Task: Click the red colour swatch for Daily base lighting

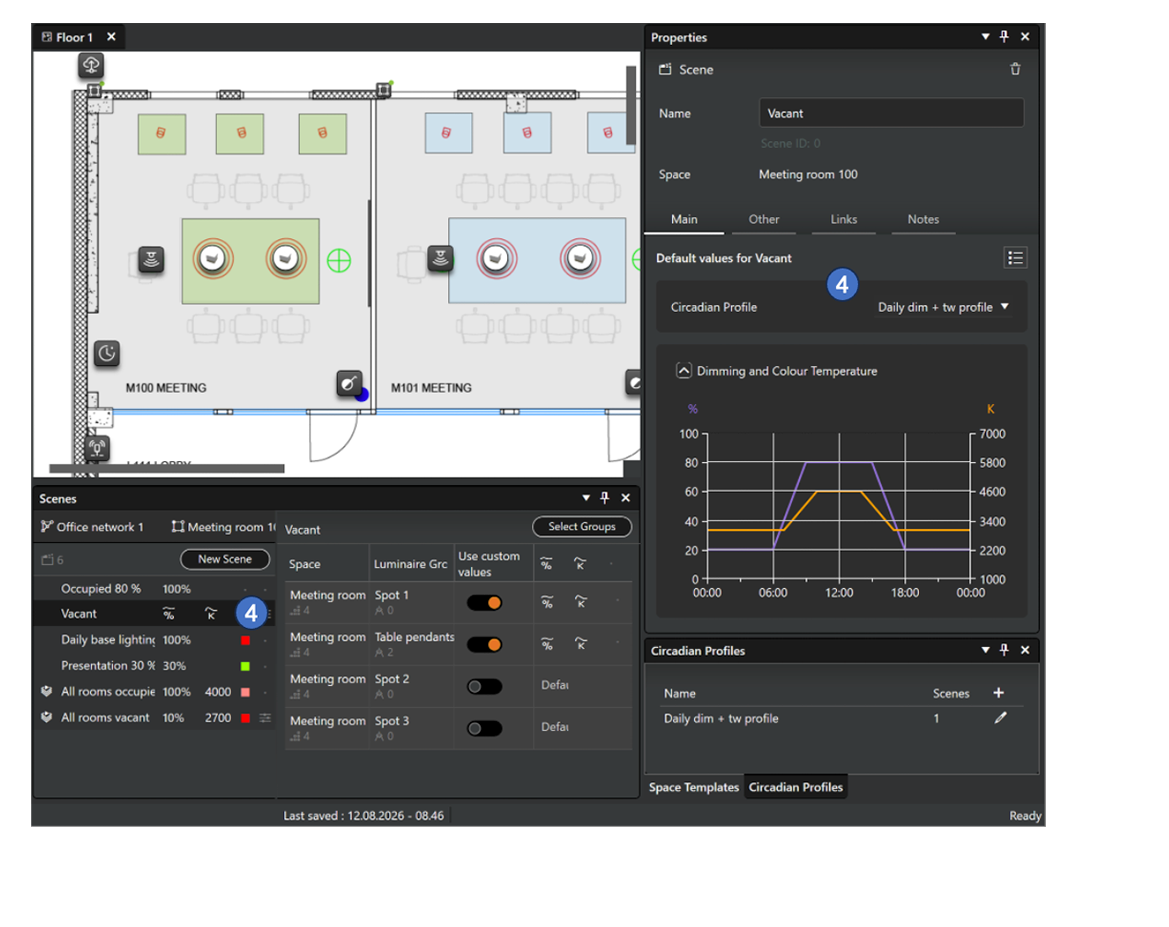Action: pos(245,640)
